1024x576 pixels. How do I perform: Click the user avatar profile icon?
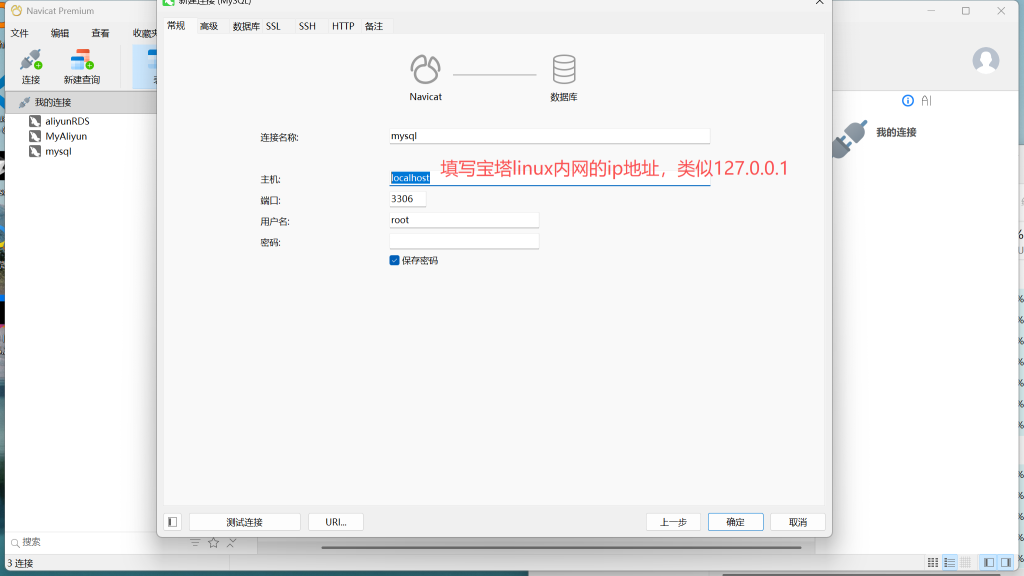point(985,60)
